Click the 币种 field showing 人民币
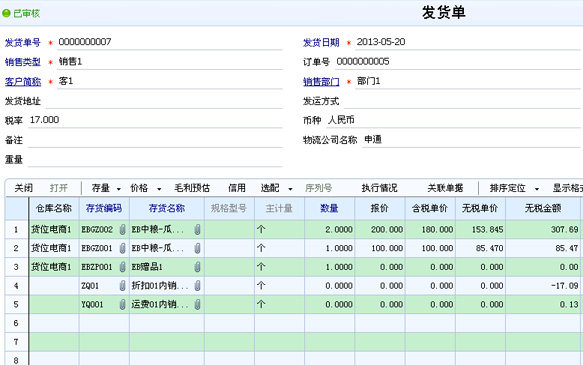This screenshot has width=583, height=365. click(453, 120)
